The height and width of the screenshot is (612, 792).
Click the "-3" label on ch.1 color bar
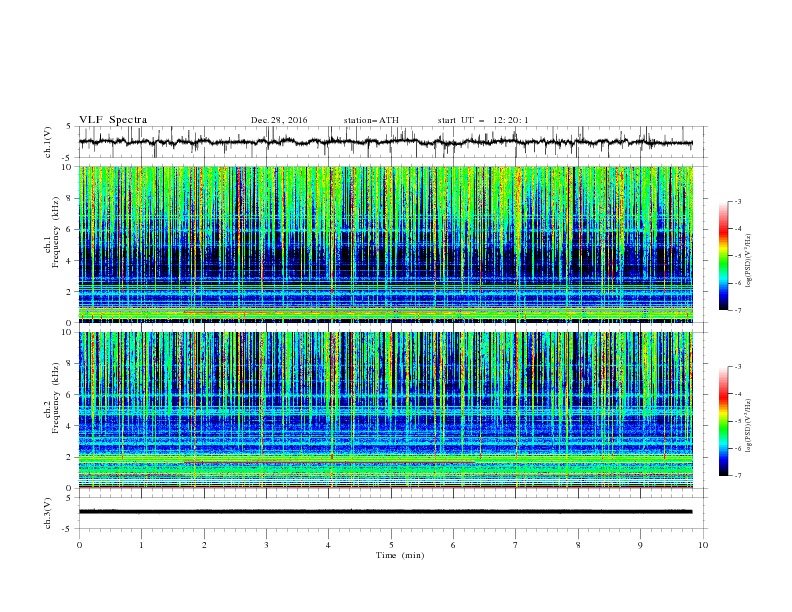tap(738, 201)
